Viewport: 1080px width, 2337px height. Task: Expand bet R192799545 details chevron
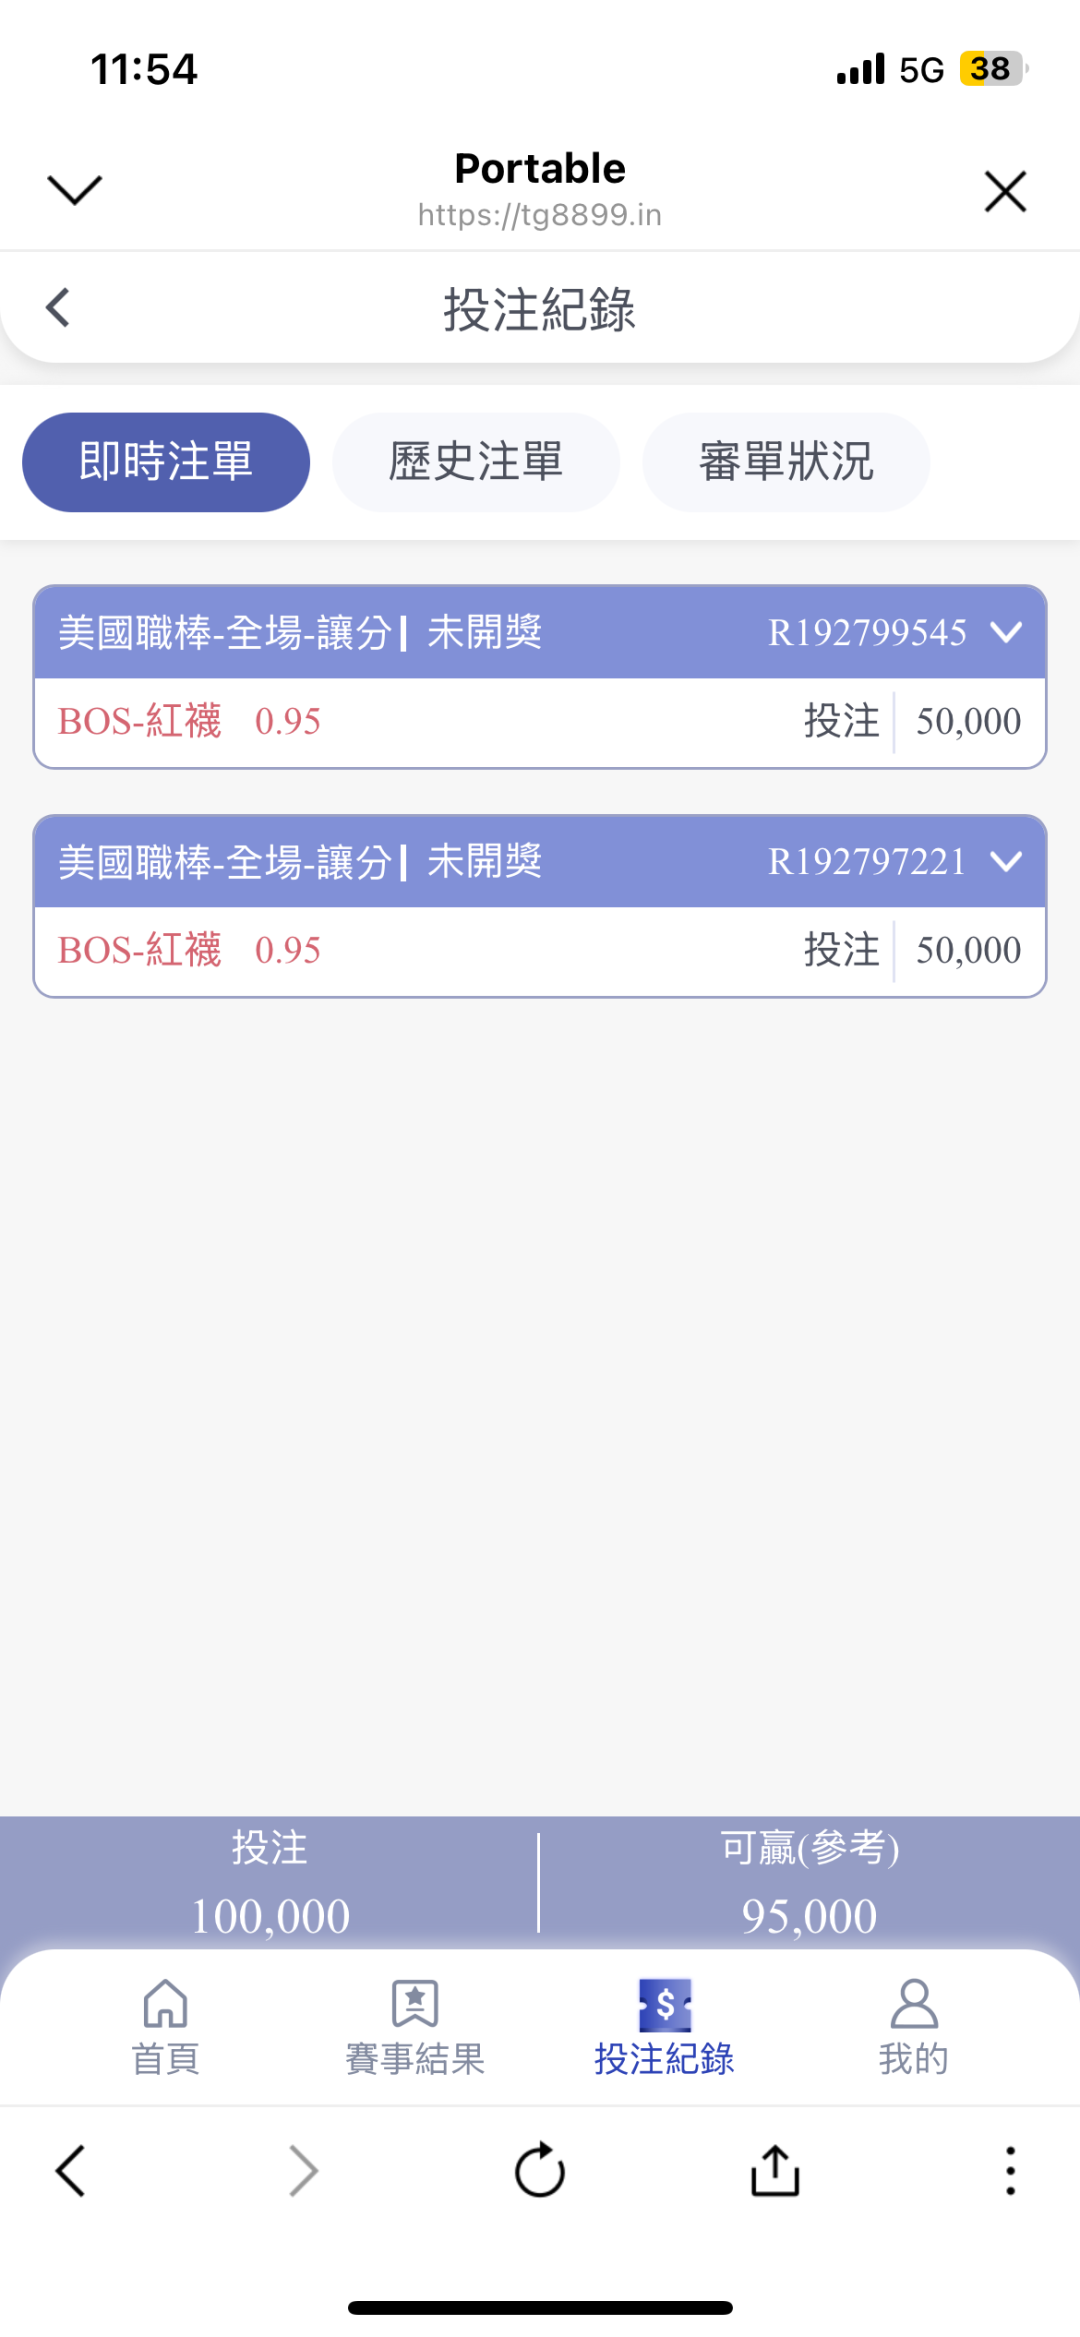pos(1006,632)
